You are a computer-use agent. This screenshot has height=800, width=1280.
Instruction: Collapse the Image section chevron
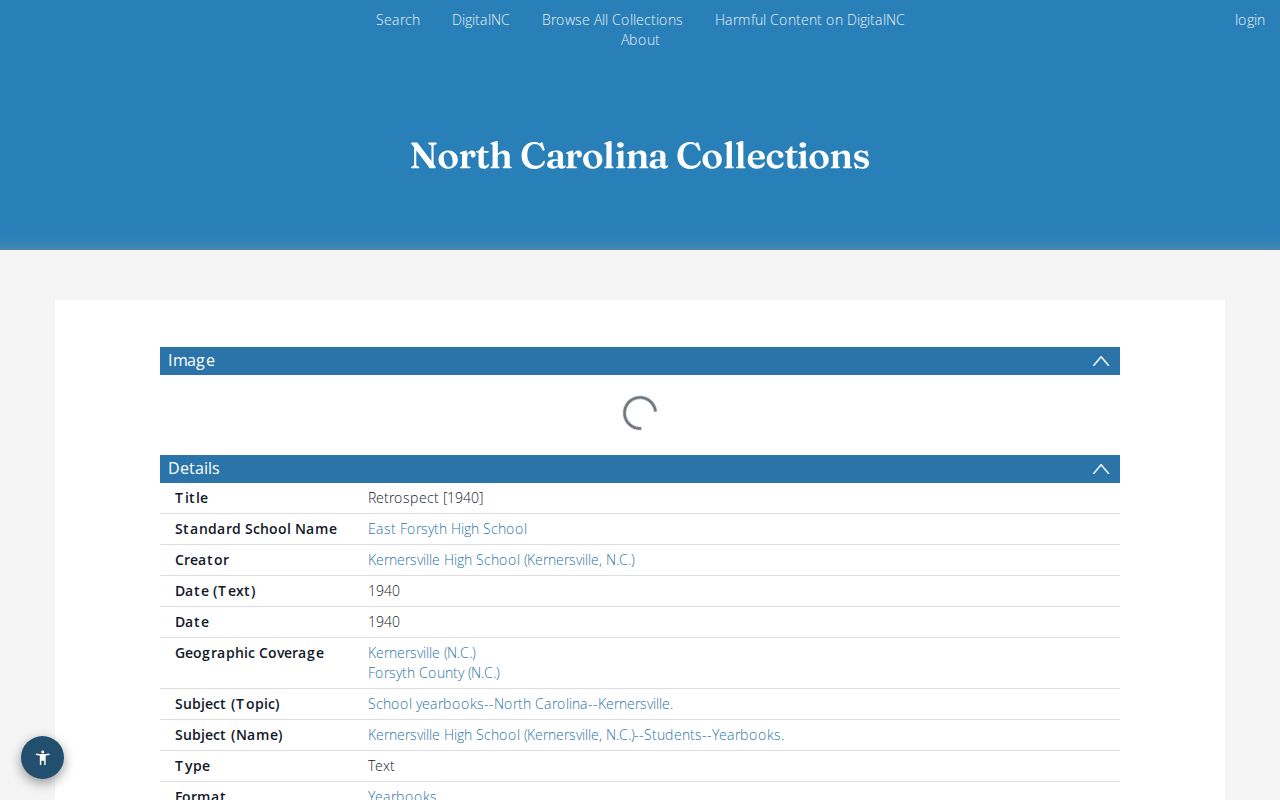pyautogui.click(x=1101, y=361)
